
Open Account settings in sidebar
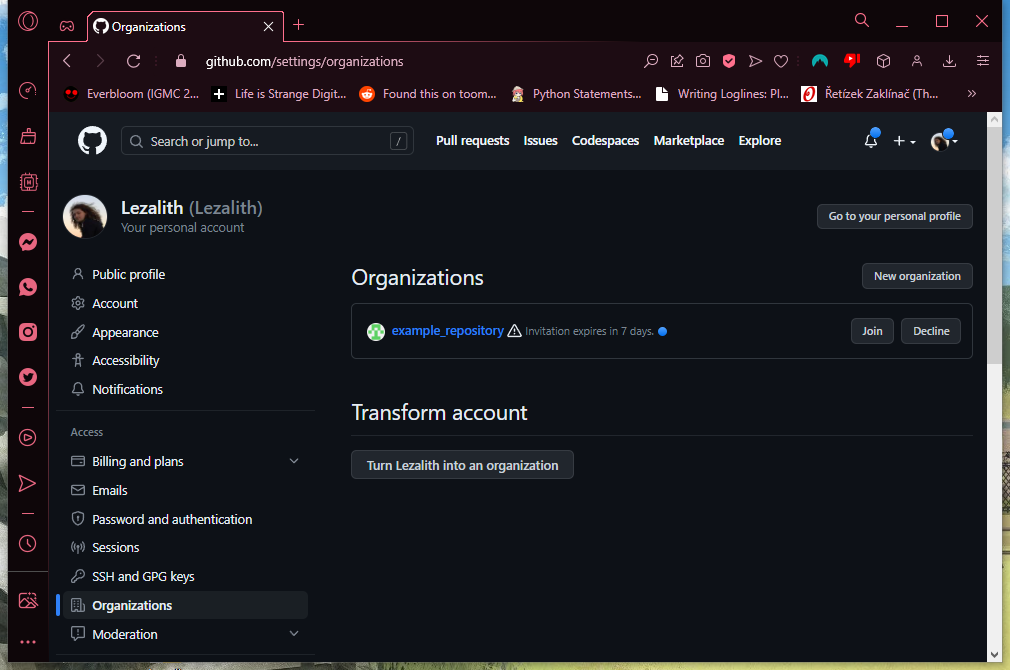115,303
